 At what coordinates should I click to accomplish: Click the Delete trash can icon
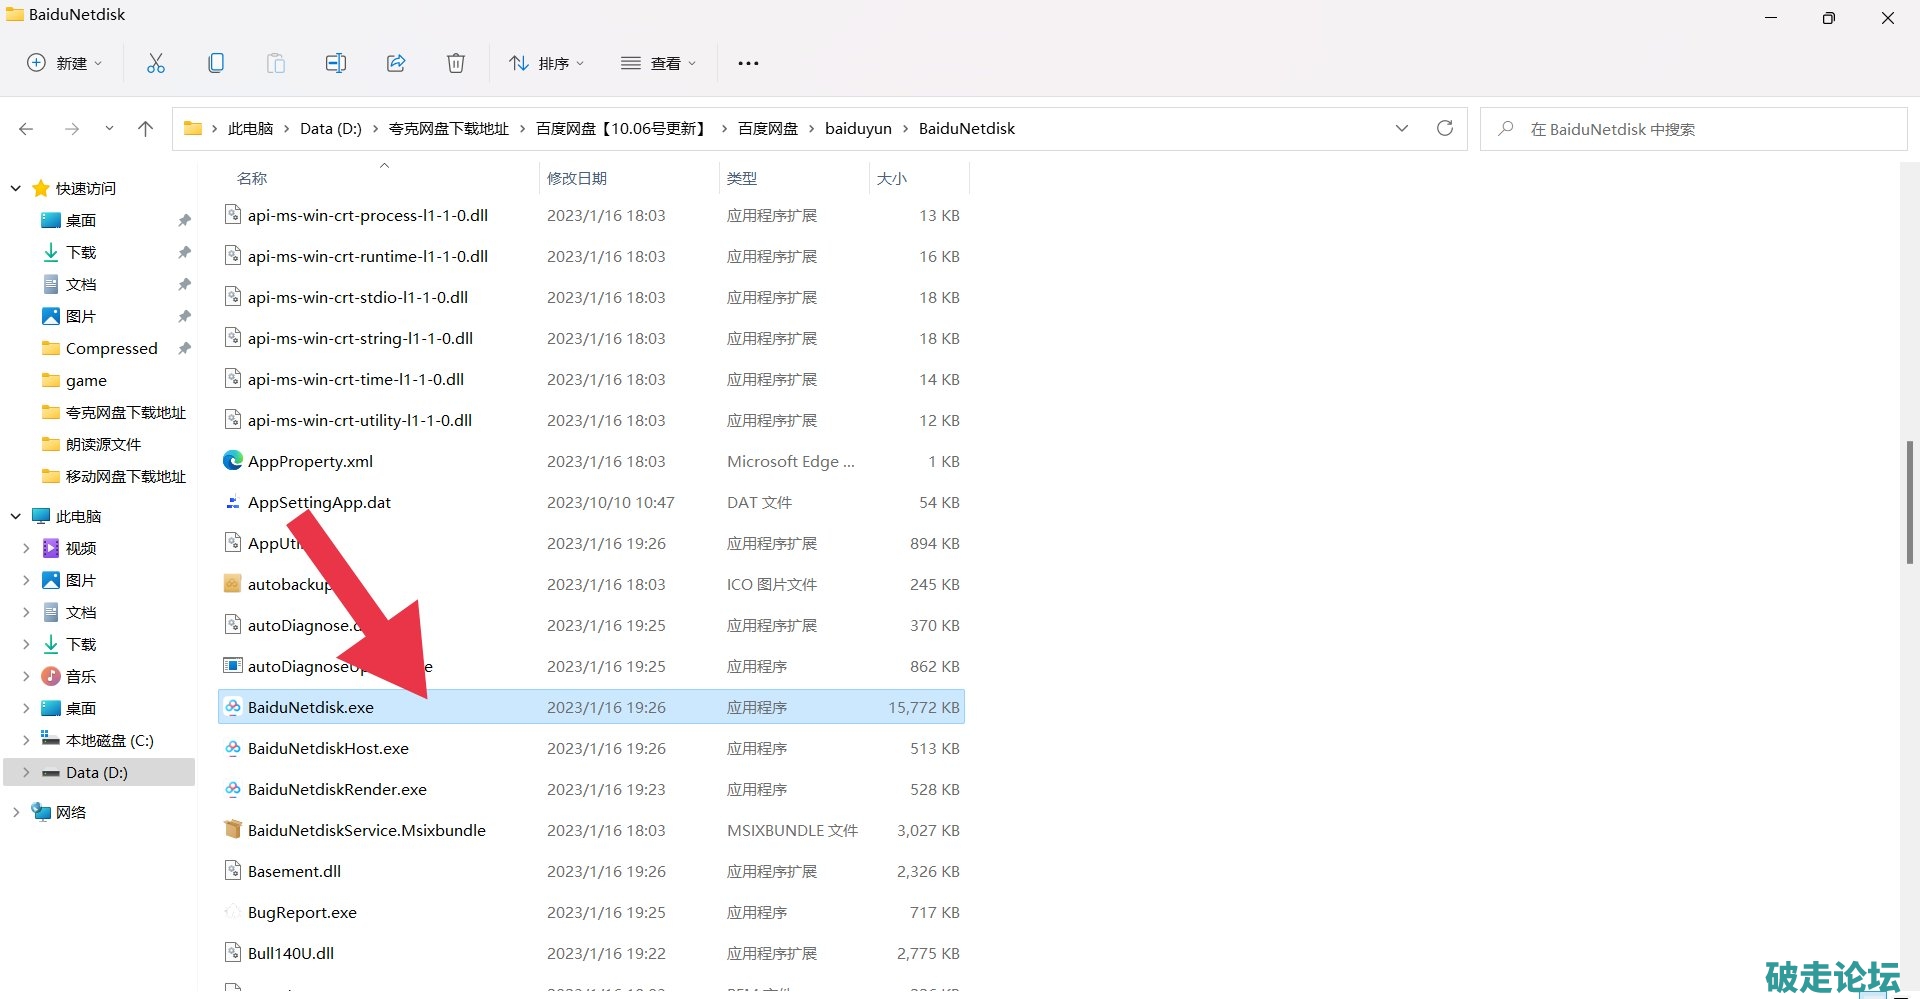point(456,63)
